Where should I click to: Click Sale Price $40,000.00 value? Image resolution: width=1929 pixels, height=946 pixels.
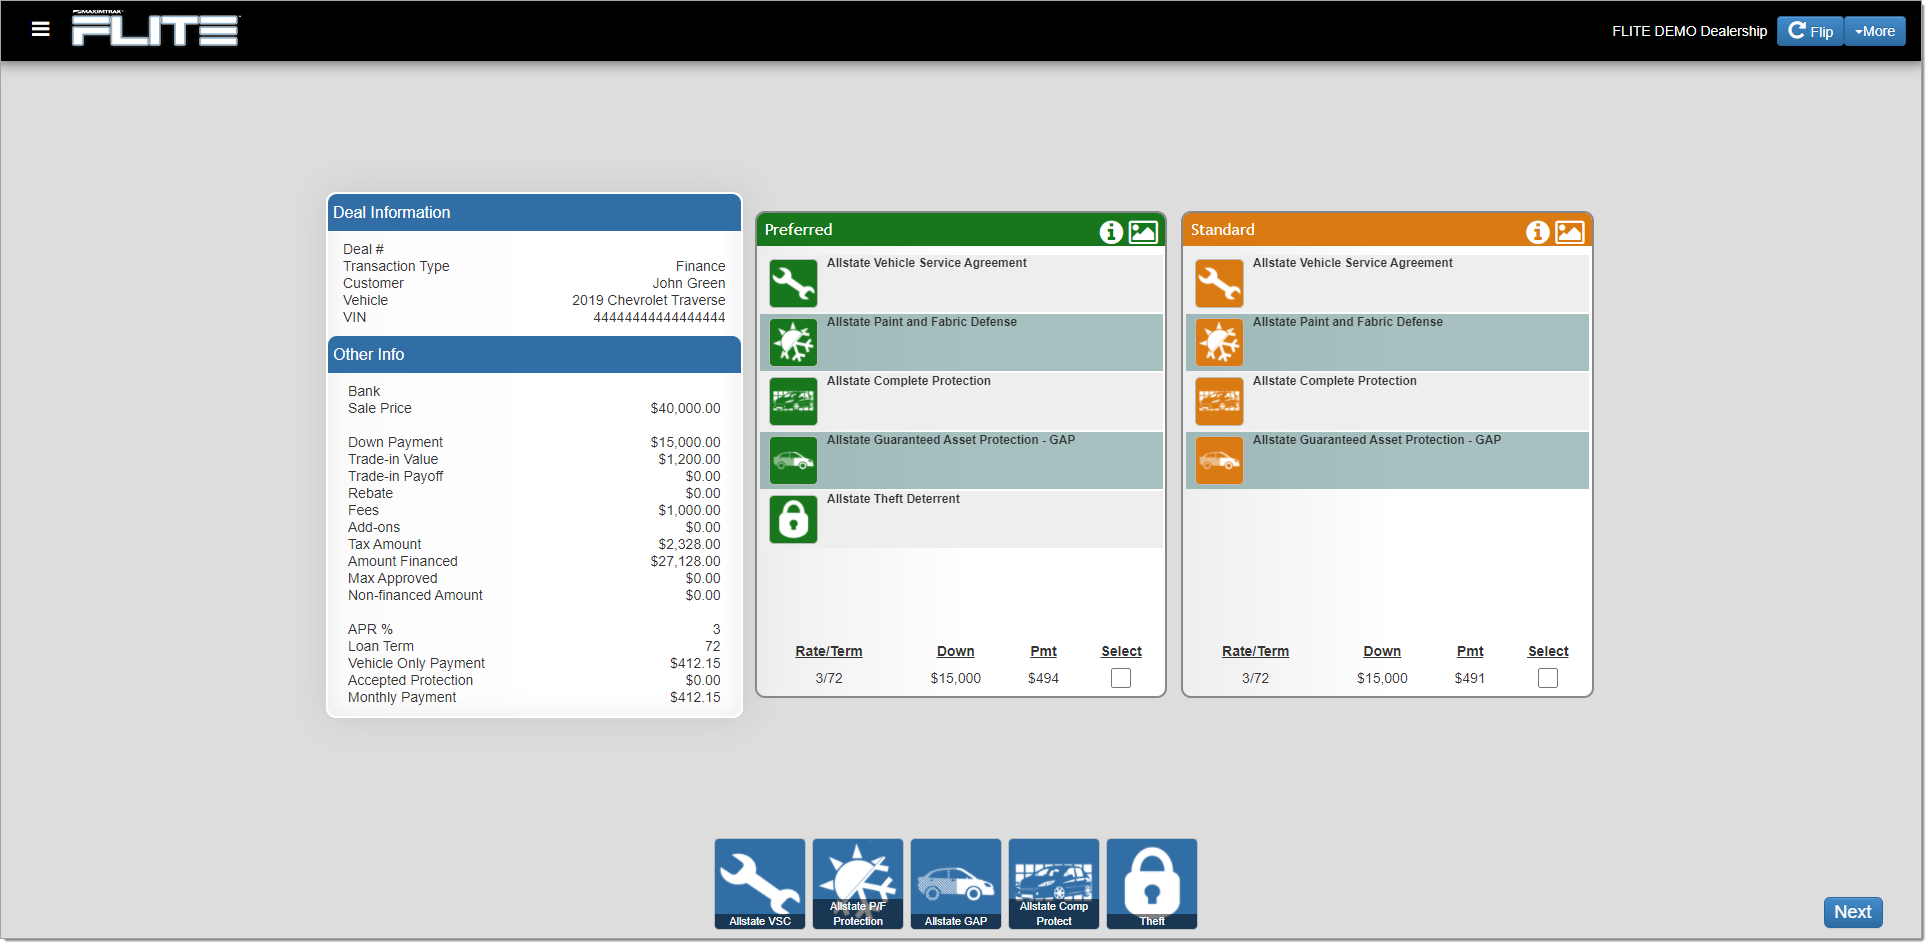[x=685, y=408]
